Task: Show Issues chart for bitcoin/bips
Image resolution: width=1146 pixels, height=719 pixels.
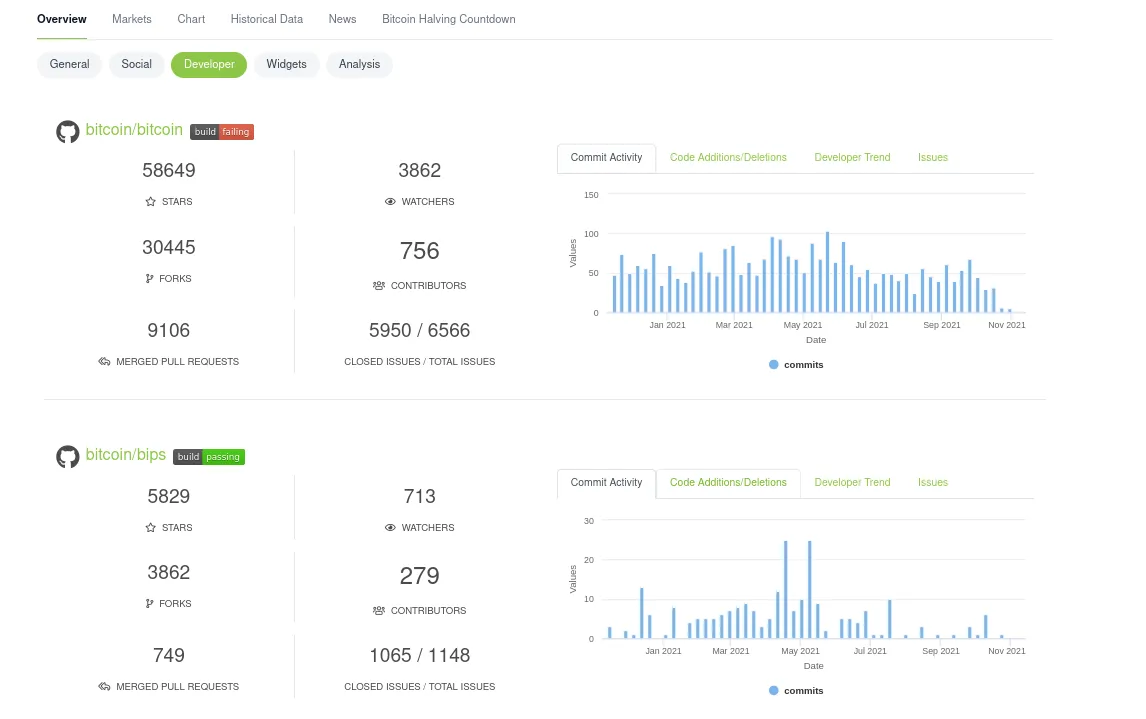Action: (x=933, y=483)
